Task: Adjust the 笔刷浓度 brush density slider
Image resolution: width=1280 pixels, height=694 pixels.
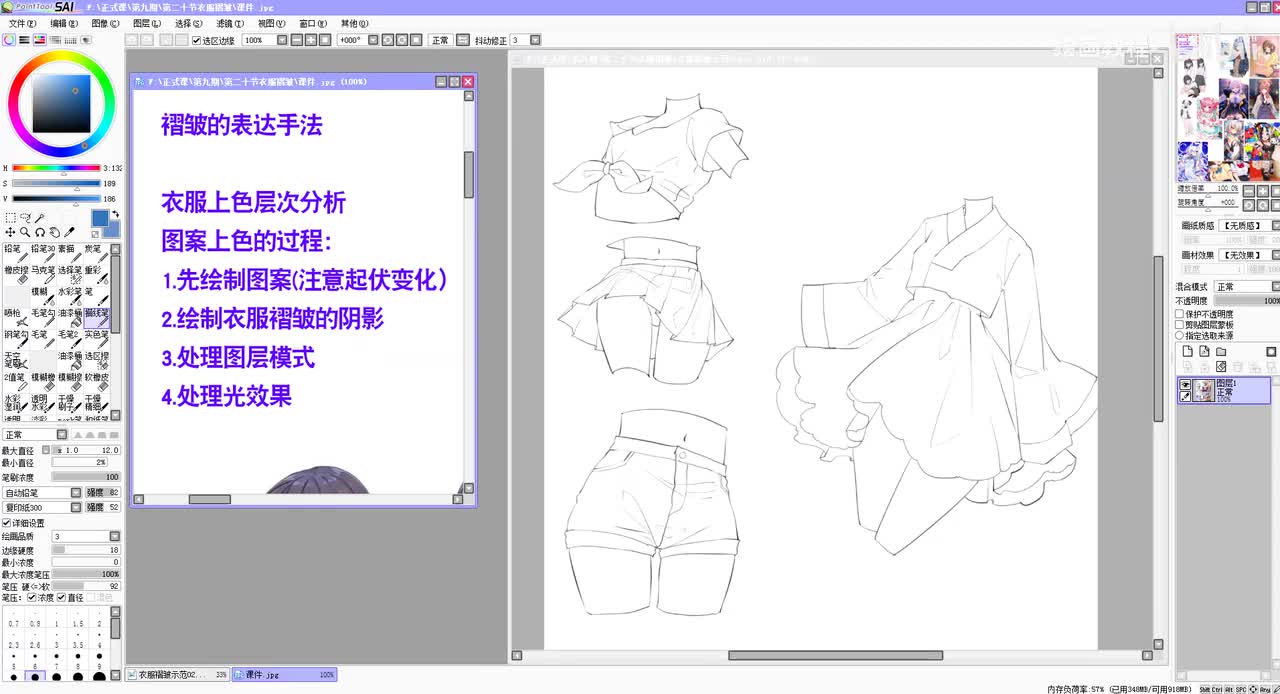Action: pos(86,477)
